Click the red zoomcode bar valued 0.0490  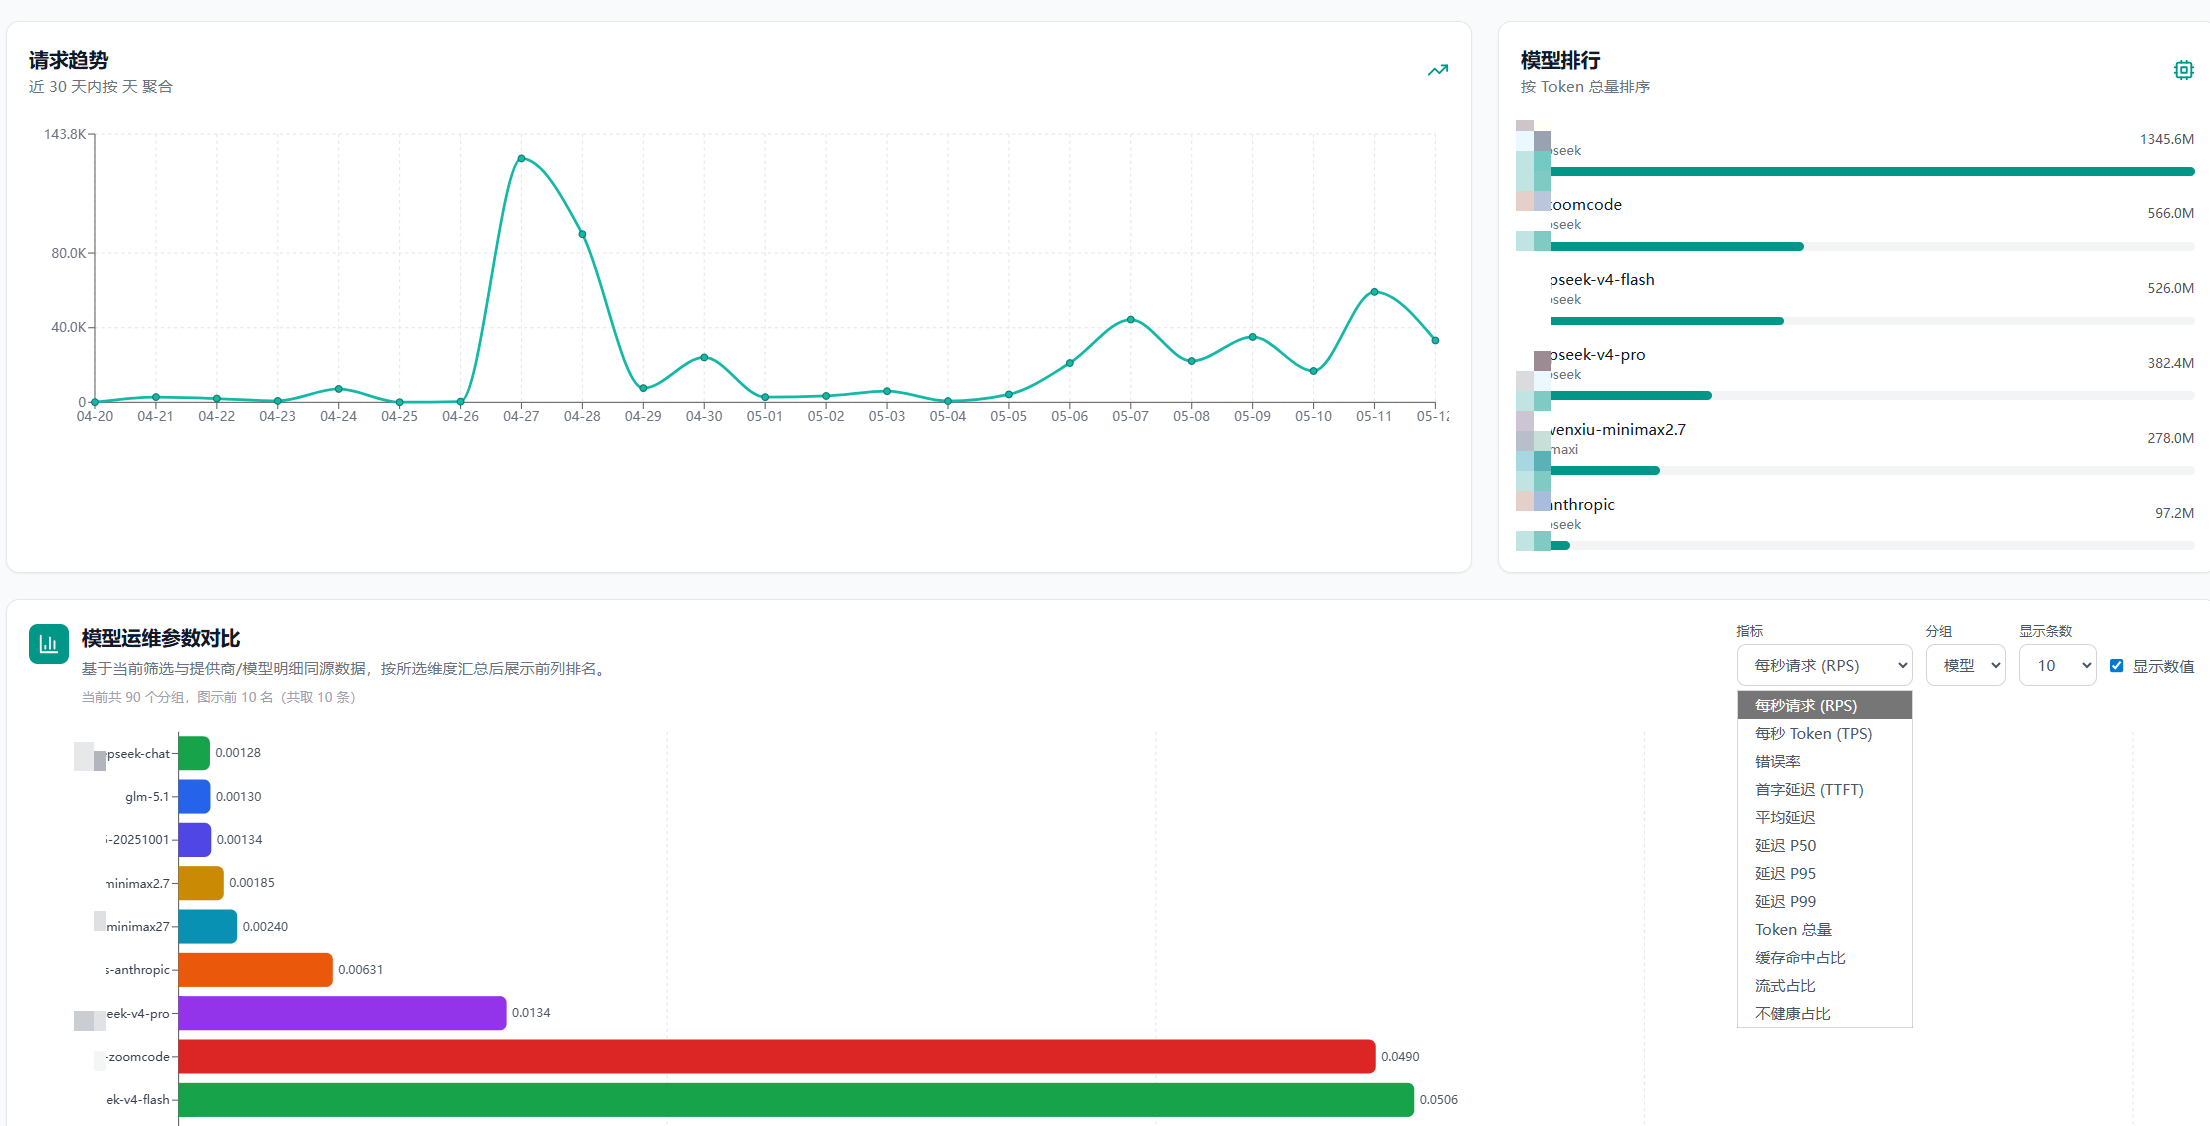(x=777, y=1057)
